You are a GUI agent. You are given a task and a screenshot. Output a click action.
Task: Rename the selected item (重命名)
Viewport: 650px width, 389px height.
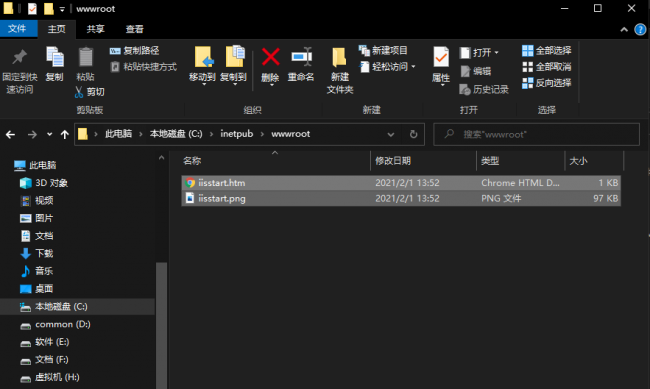(301, 64)
